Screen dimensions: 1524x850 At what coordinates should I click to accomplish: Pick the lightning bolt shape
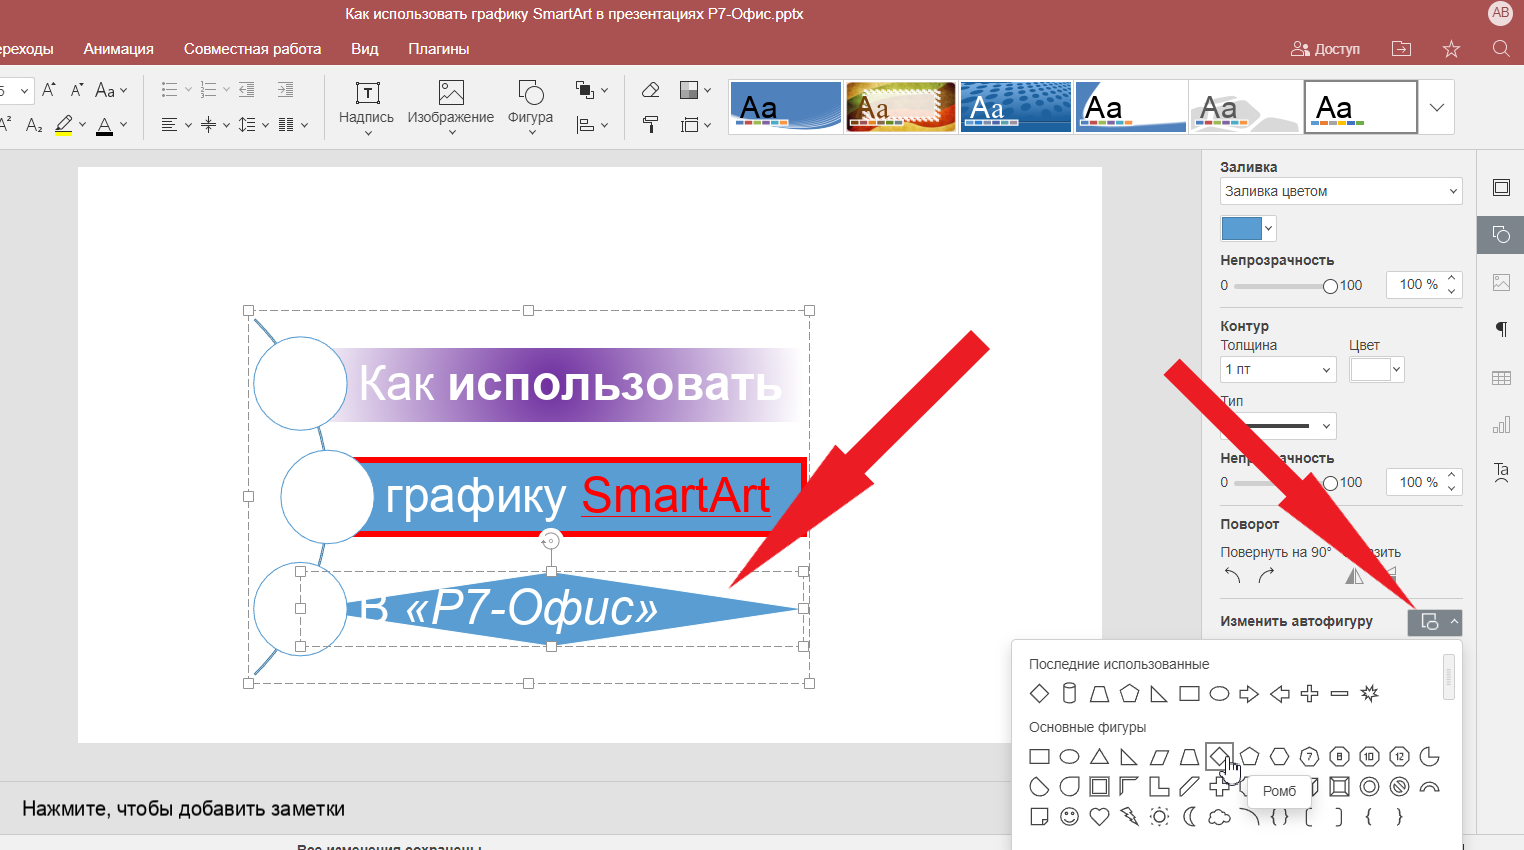(1129, 817)
